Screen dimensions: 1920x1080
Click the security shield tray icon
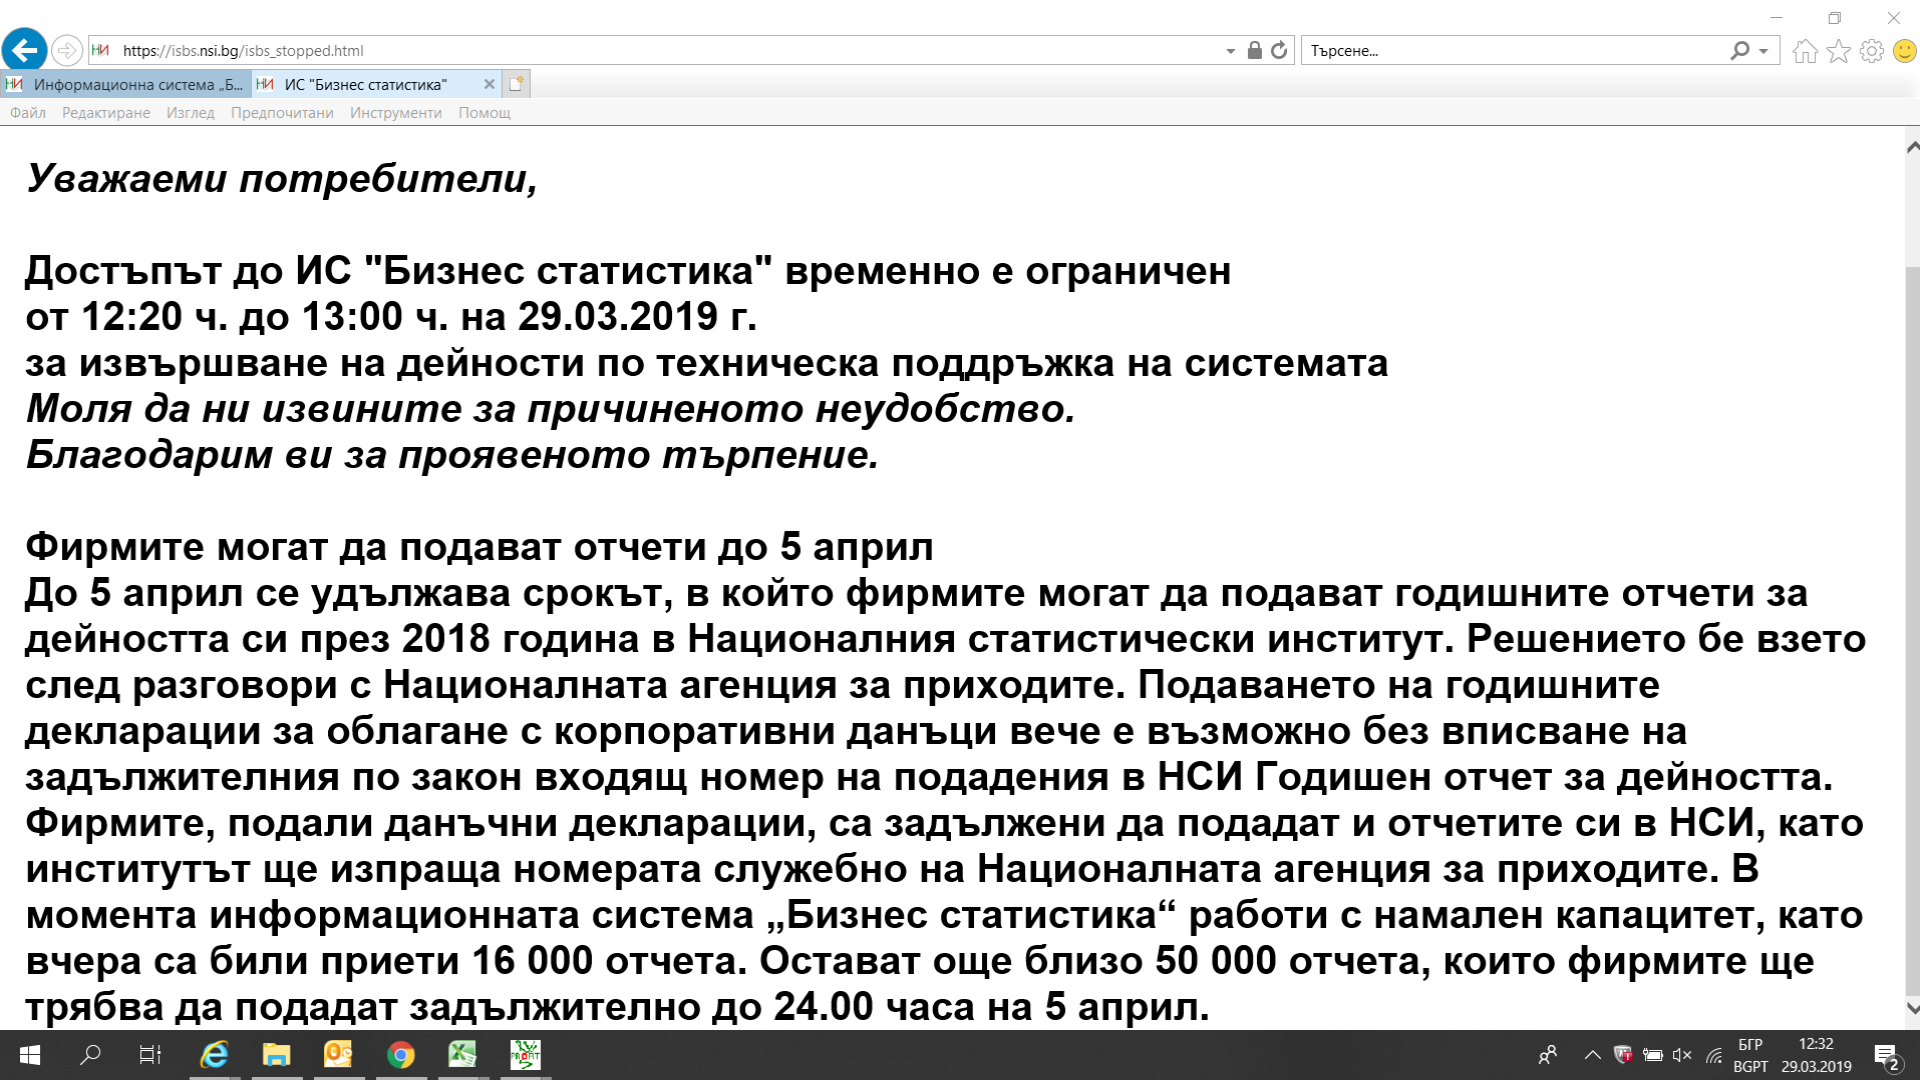click(x=1623, y=1055)
